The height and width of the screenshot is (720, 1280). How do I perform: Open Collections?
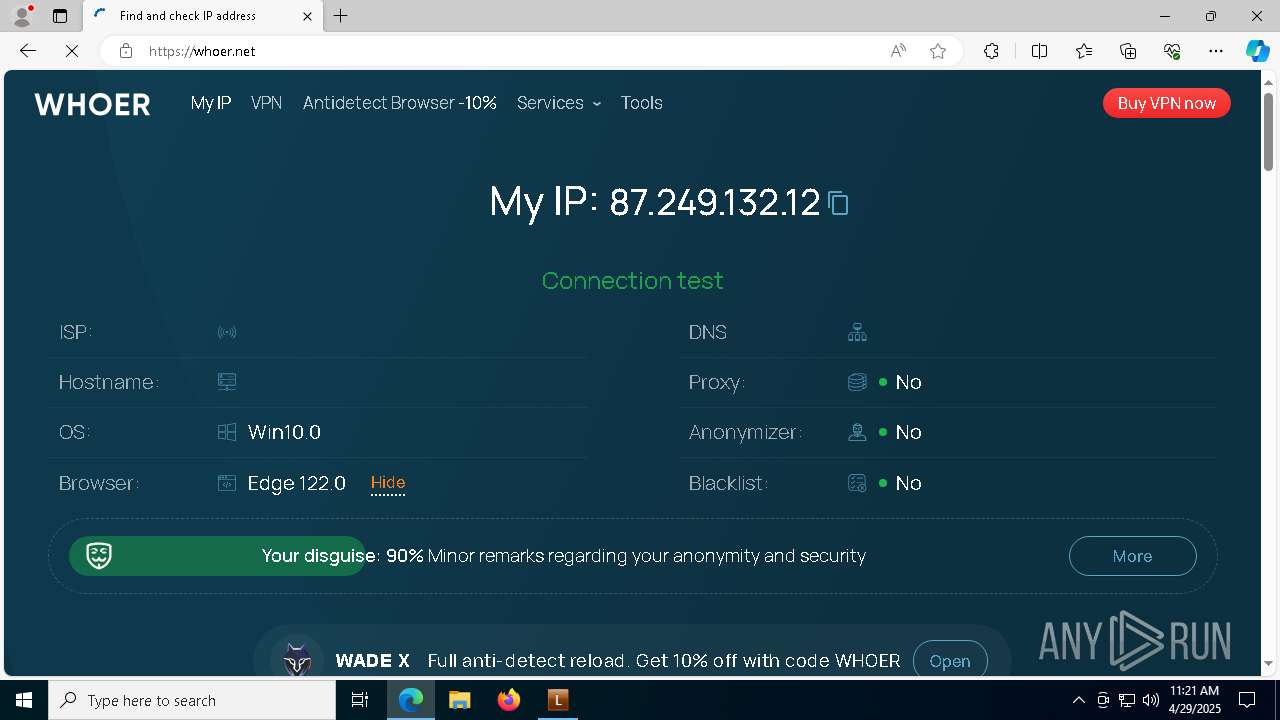pyautogui.click(x=1128, y=51)
